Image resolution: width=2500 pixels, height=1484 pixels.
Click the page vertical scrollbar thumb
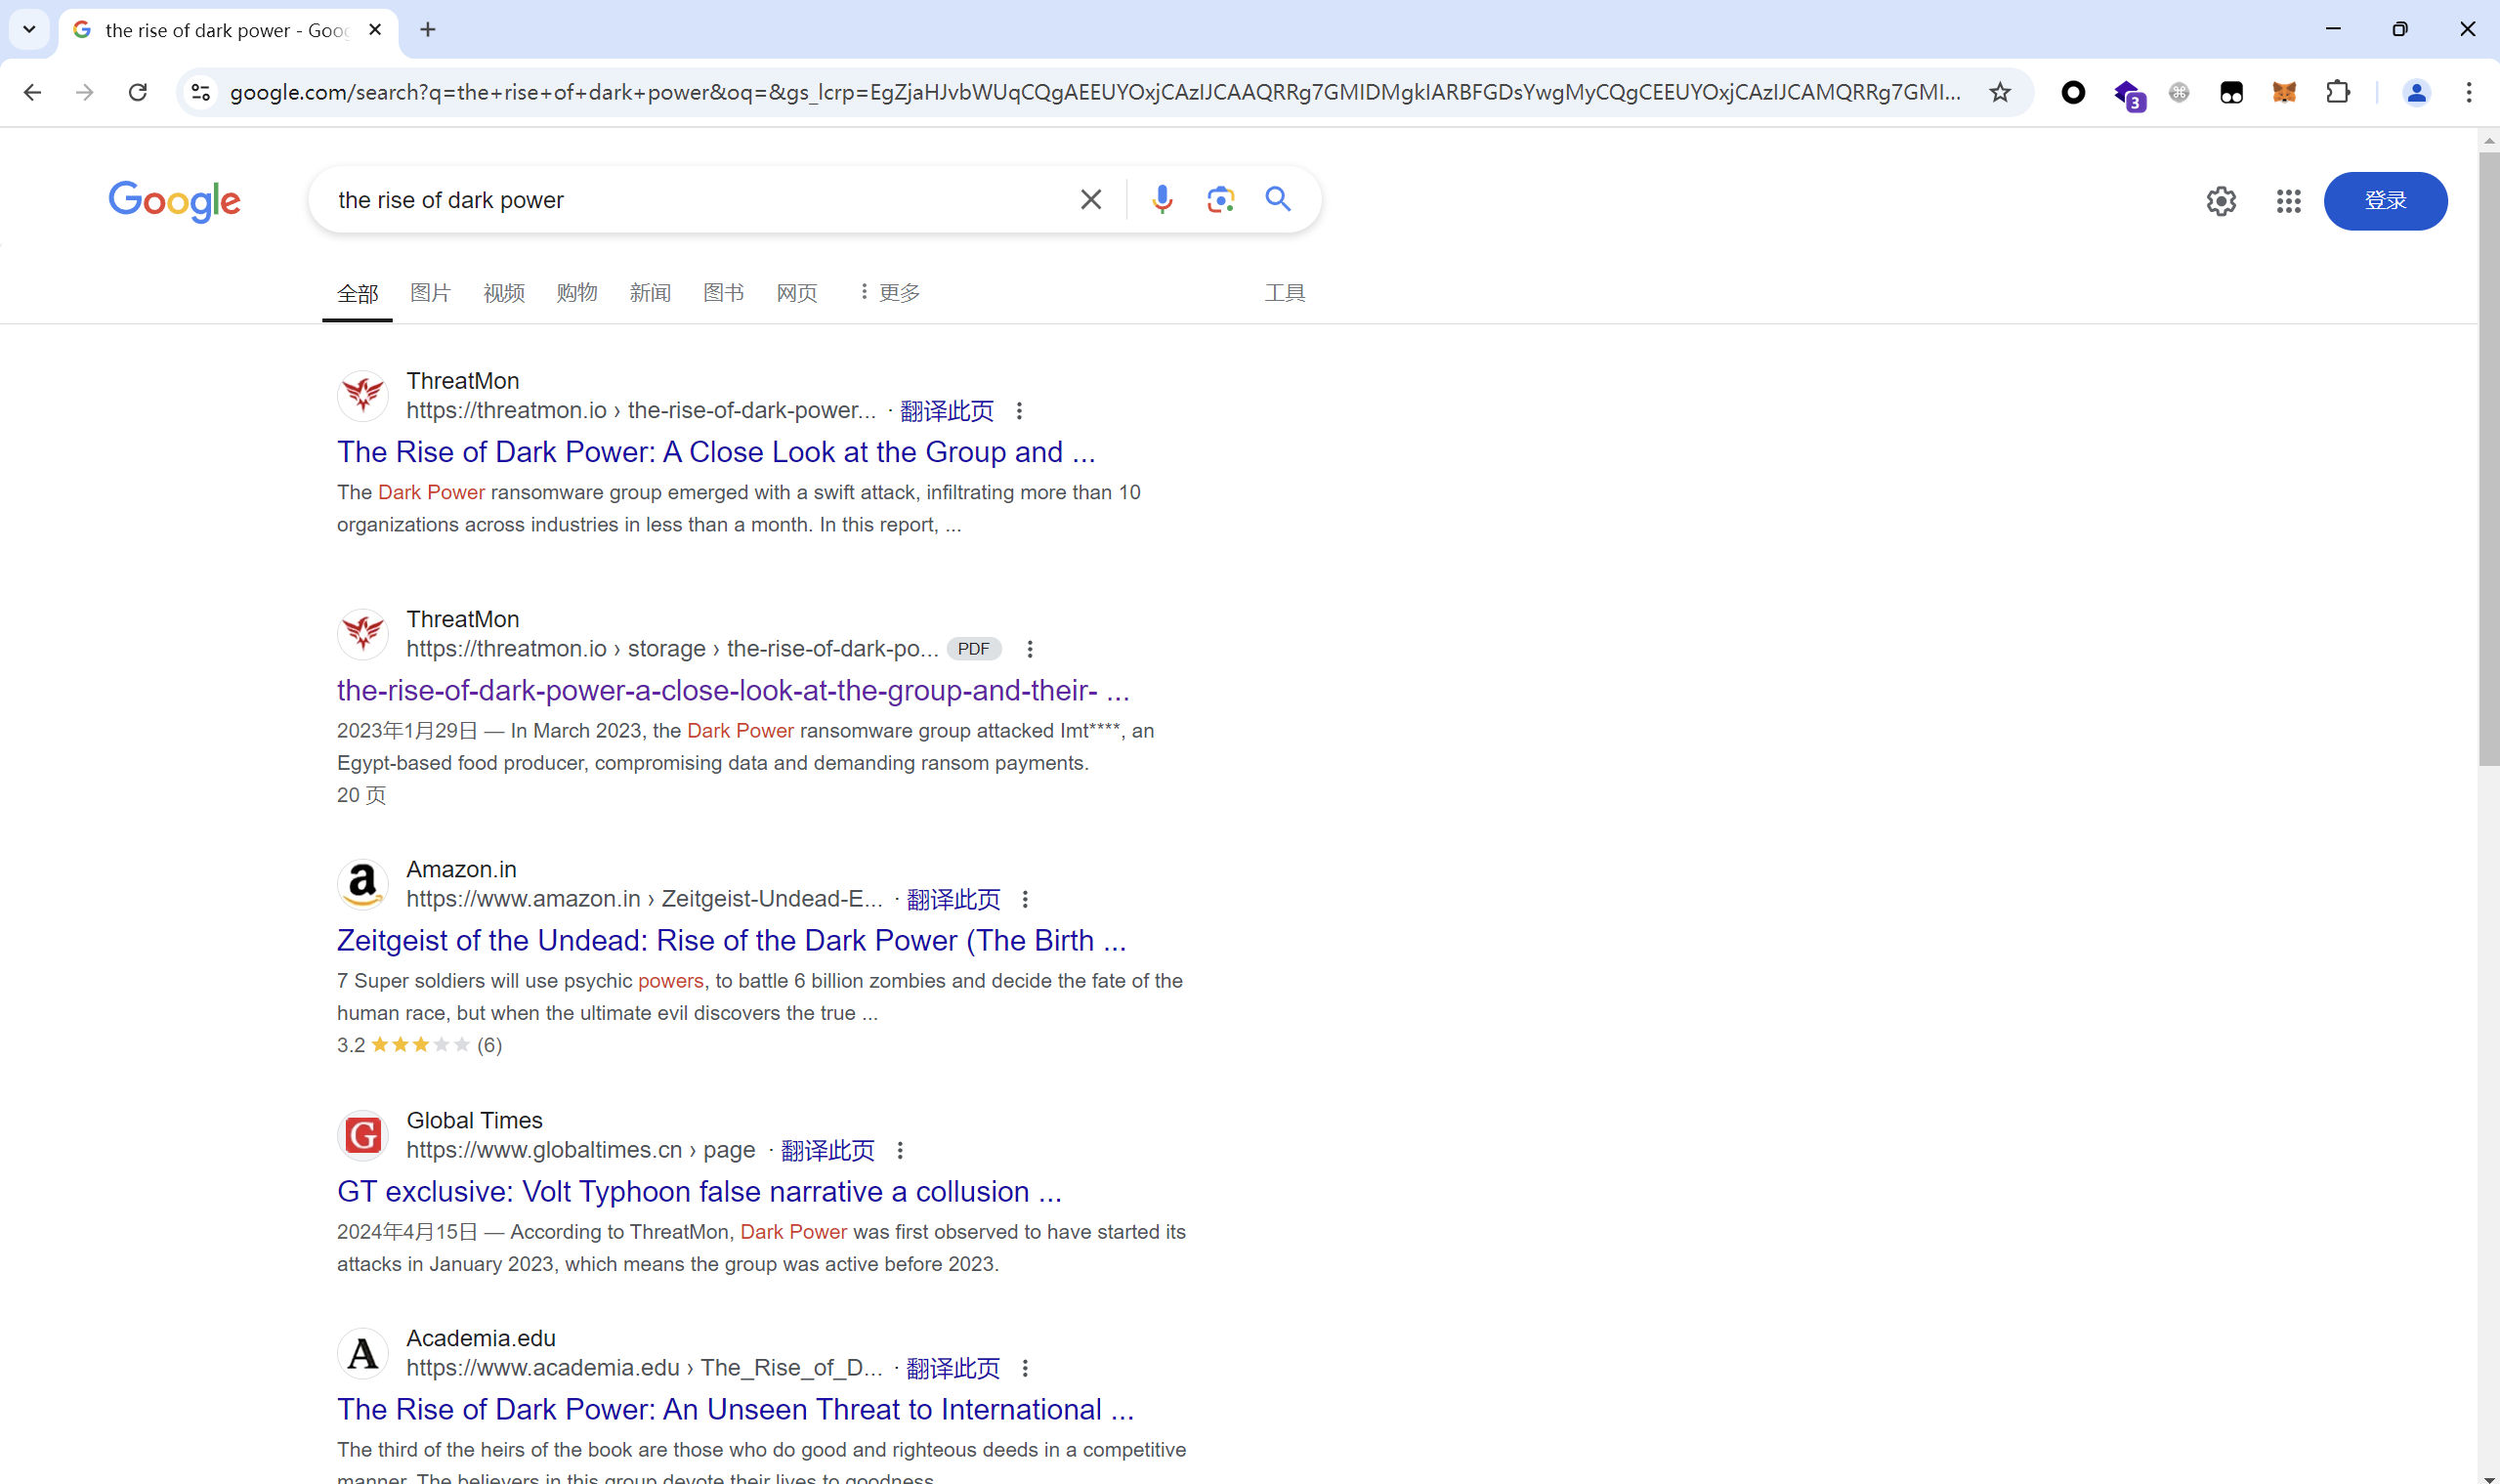pyautogui.click(x=2488, y=458)
